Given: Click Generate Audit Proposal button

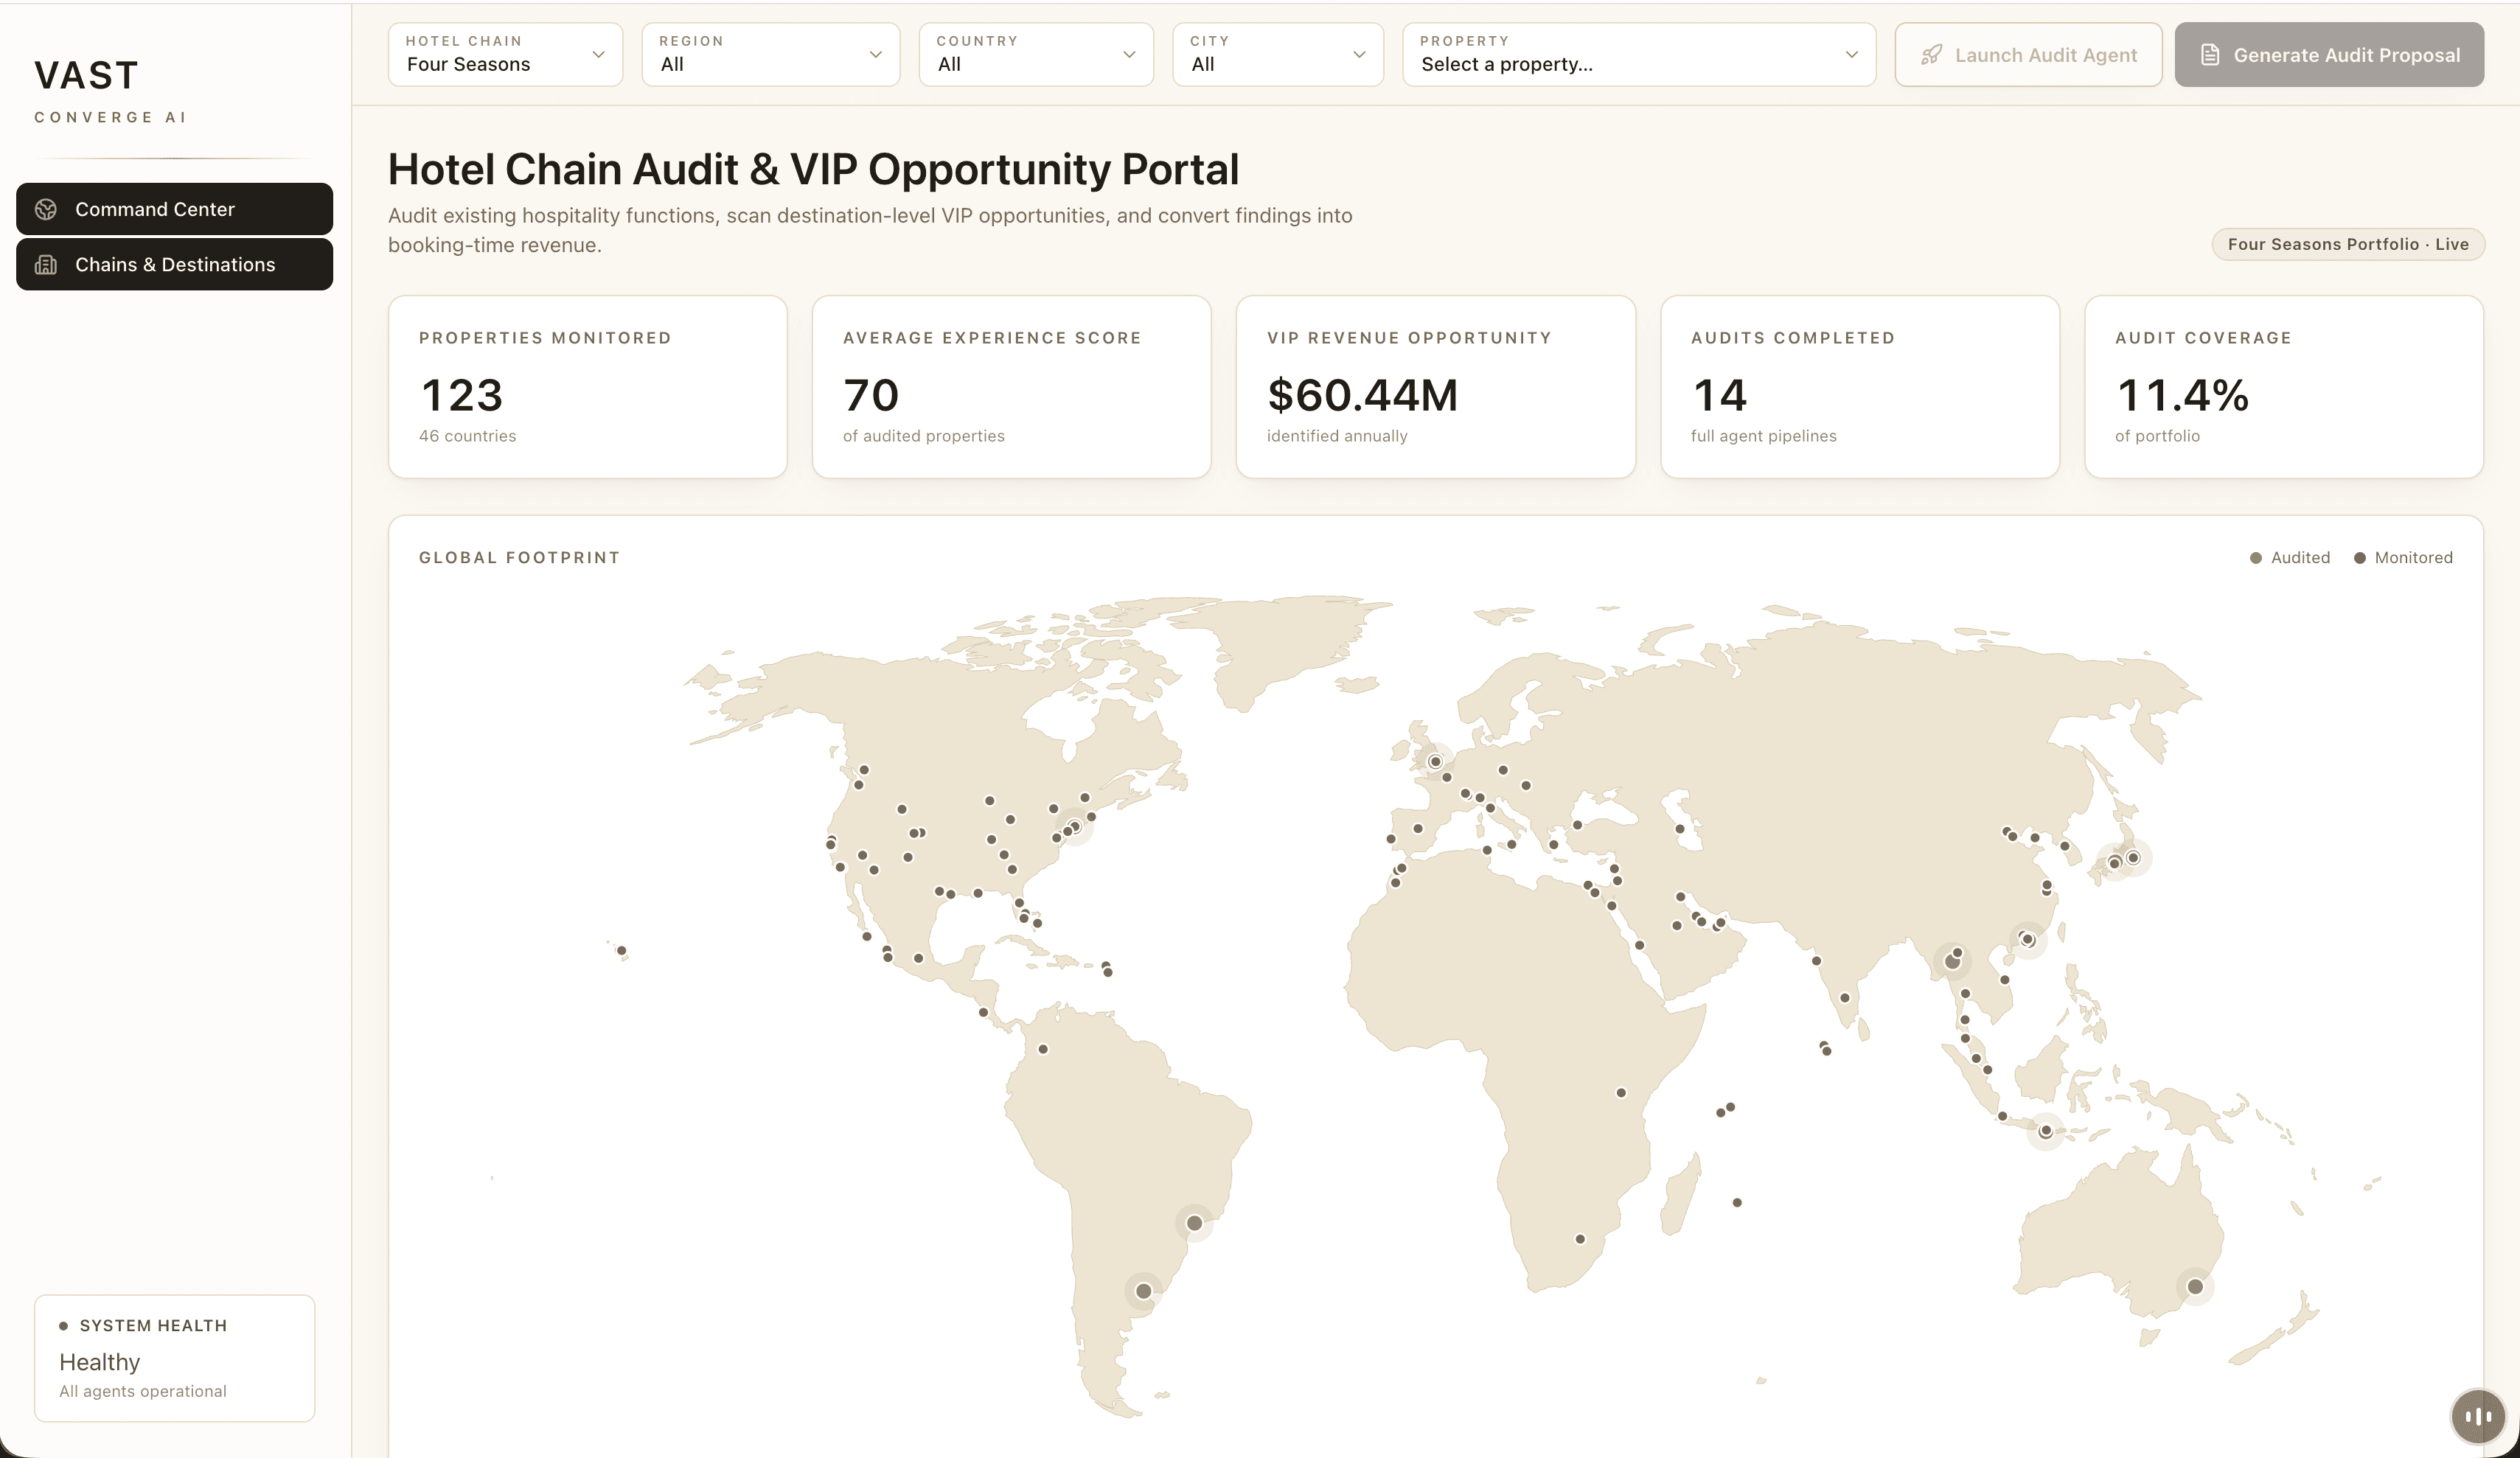Looking at the screenshot, I should [x=2329, y=54].
